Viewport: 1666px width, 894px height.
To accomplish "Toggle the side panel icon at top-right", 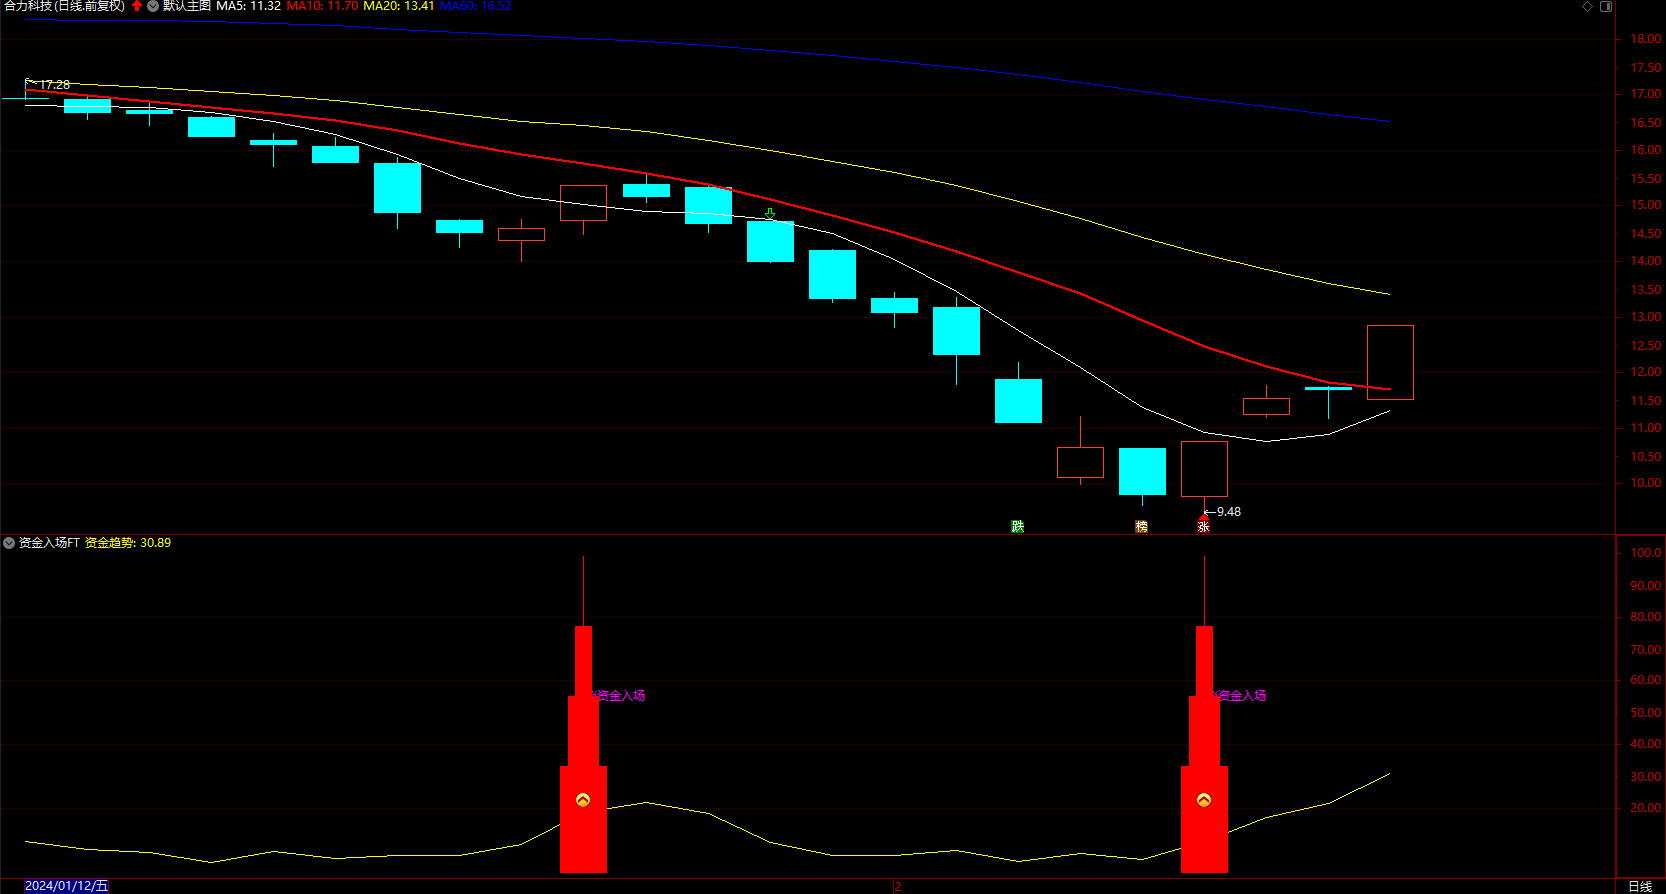I will [1606, 6].
